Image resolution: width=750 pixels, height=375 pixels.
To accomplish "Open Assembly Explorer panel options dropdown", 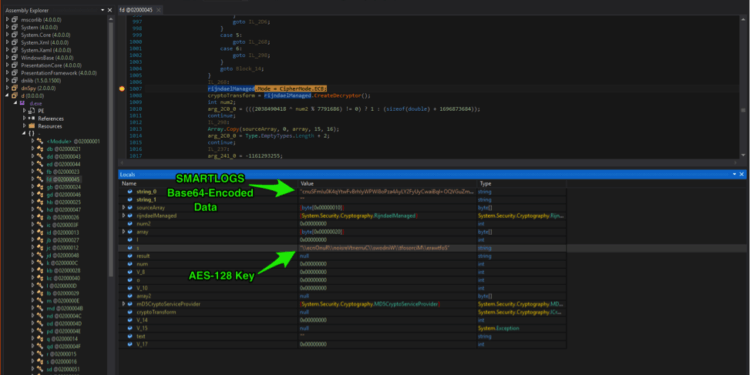I will [x=103, y=10].
